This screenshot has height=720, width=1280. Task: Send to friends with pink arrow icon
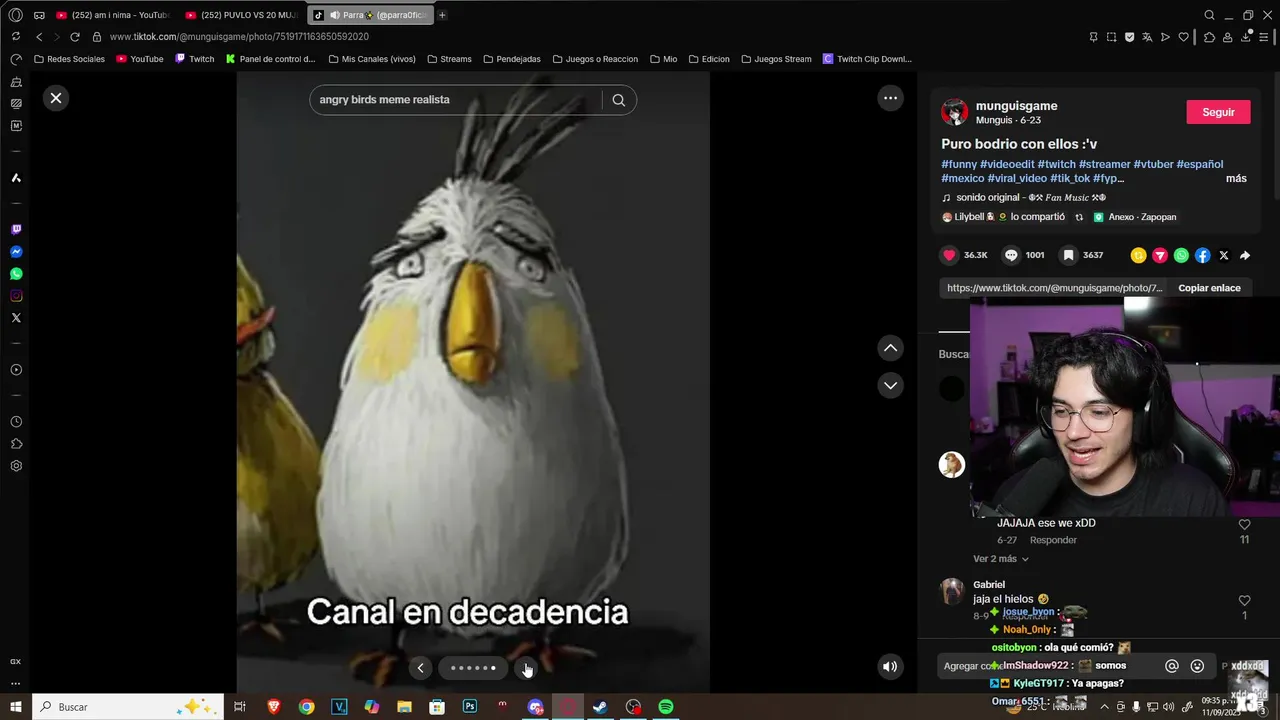(1160, 255)
